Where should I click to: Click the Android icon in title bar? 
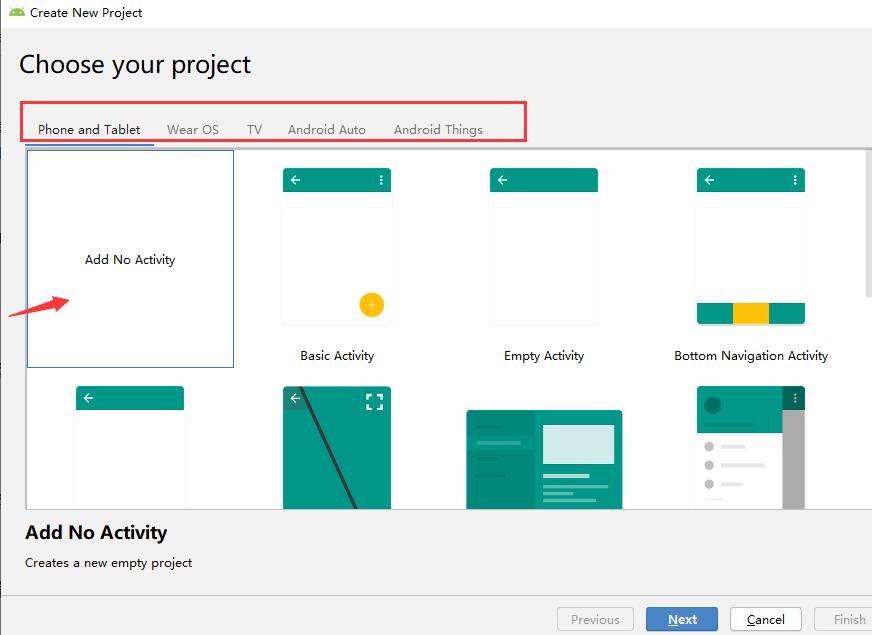[x=17, y=12]
